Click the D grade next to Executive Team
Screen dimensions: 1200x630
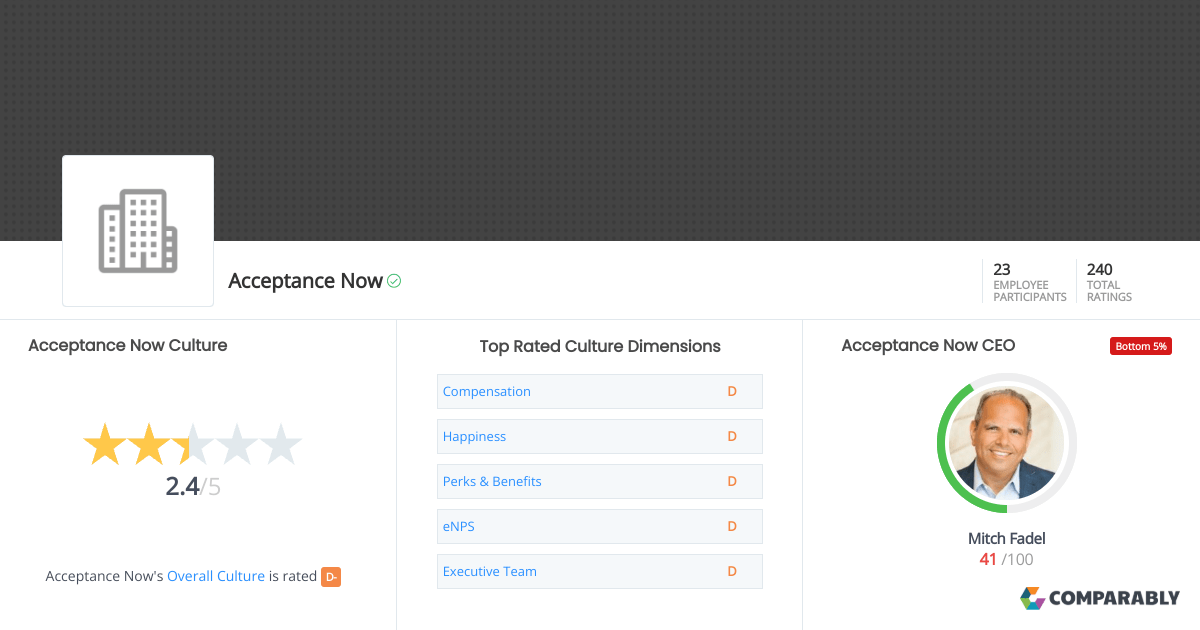(732, 571)
